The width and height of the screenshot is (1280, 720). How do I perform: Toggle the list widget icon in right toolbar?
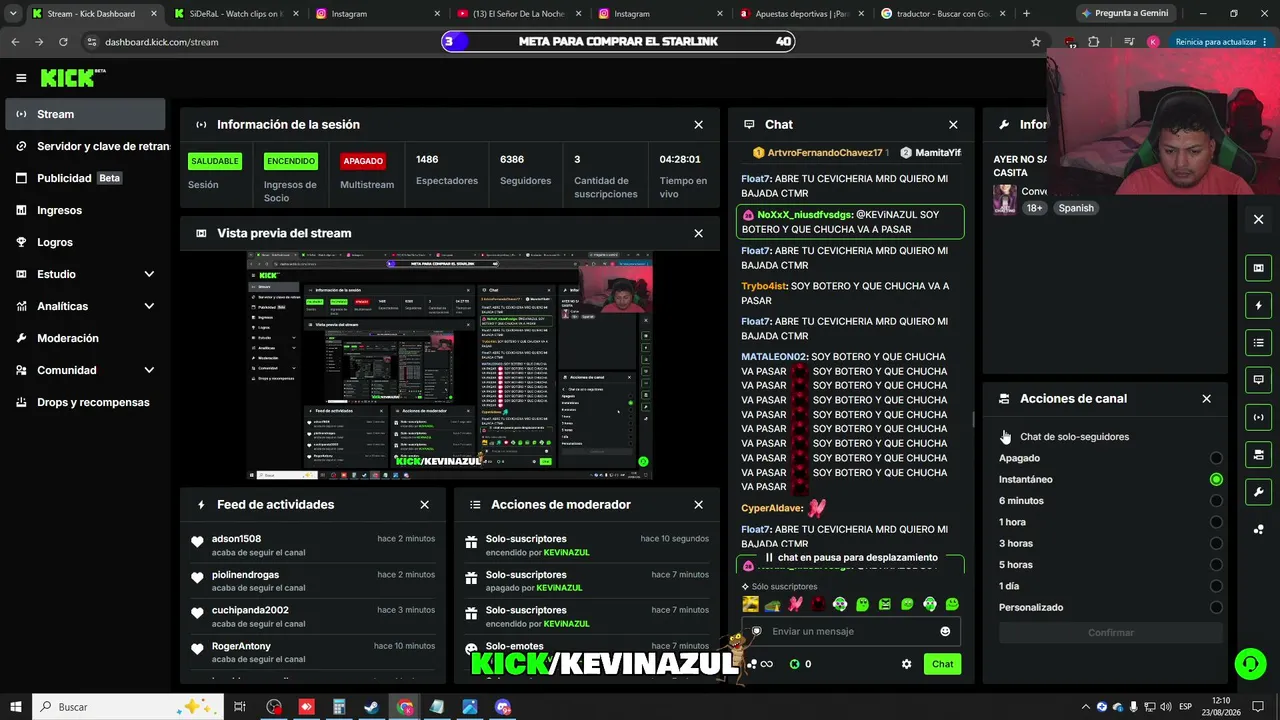click(1258, 343)
